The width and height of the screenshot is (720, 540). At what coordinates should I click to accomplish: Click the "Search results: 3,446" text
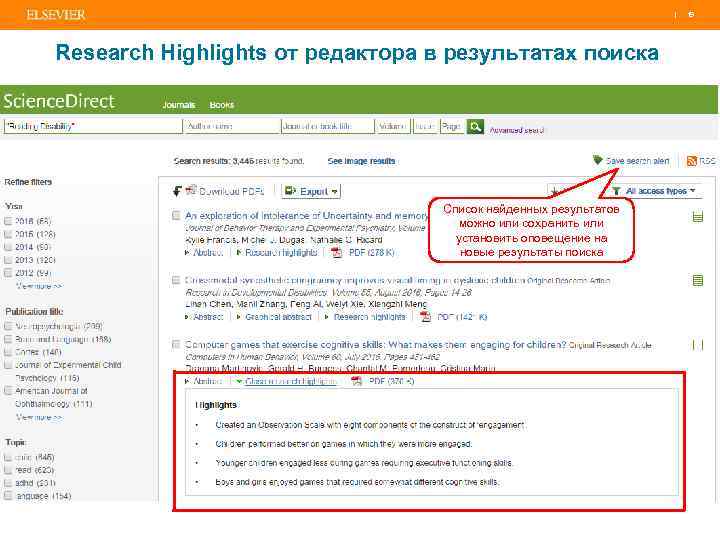(x=214, y=161)
